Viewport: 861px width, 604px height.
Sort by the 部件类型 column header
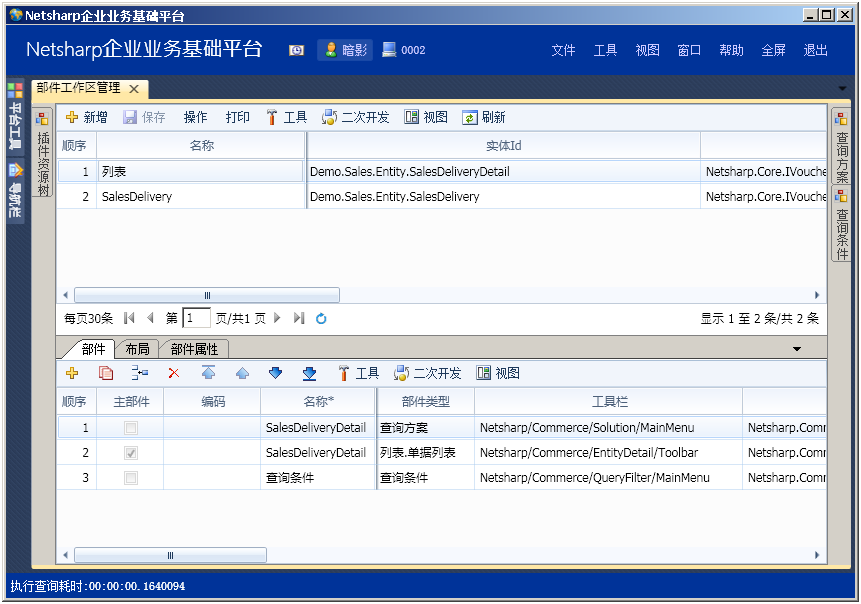[426, 402]
